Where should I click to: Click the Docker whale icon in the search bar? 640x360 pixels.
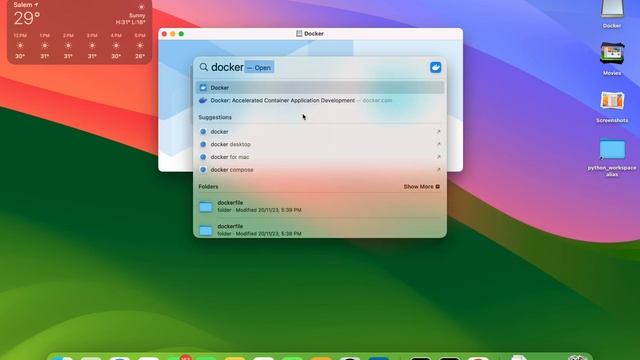tap(436, 67)
